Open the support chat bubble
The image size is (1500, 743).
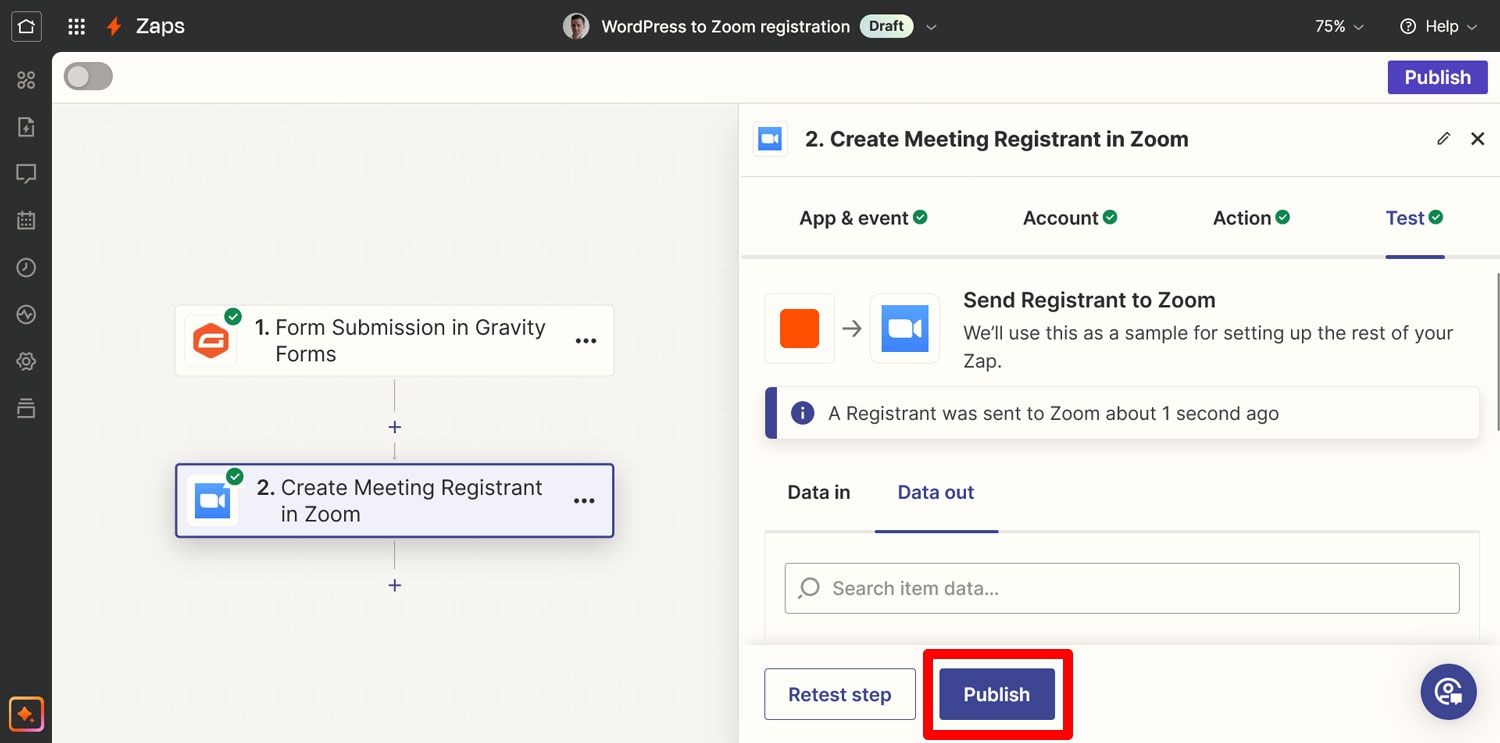click(1448, 692)
